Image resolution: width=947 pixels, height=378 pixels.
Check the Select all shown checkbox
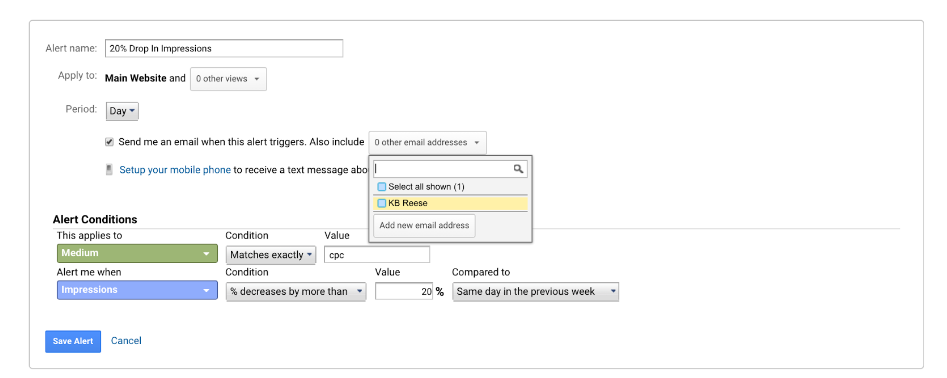coord(382,187)
